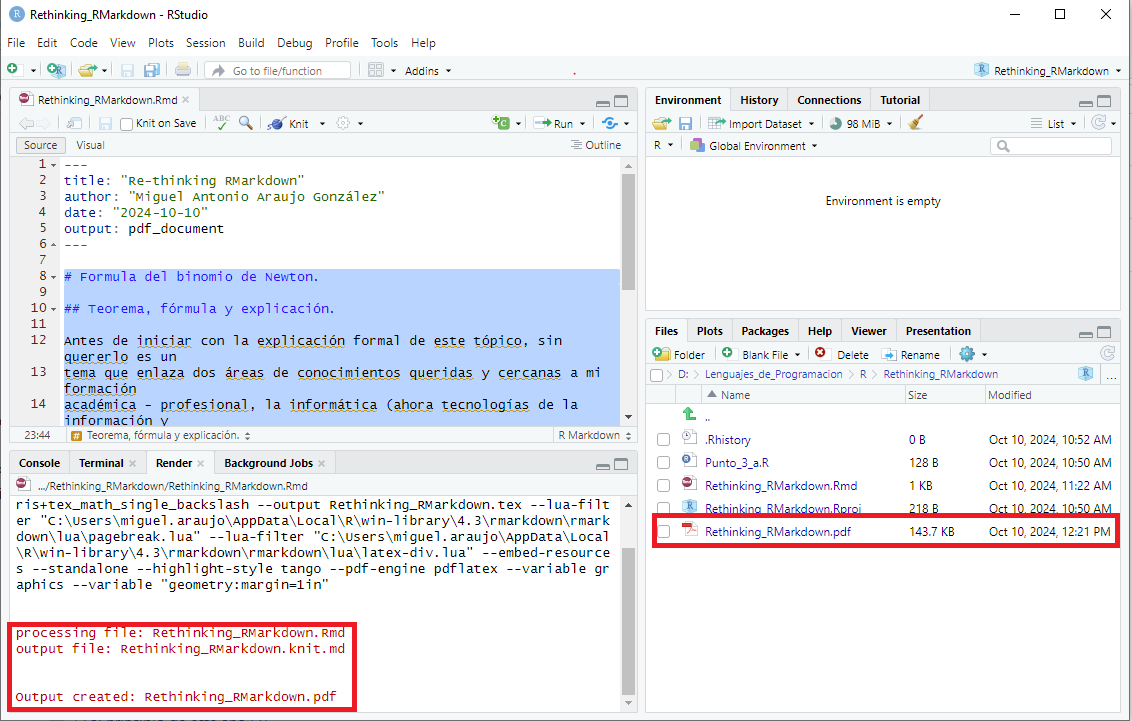
Task: Switch to the History tab
Action: pyautogui.click(x=759, y=100)
